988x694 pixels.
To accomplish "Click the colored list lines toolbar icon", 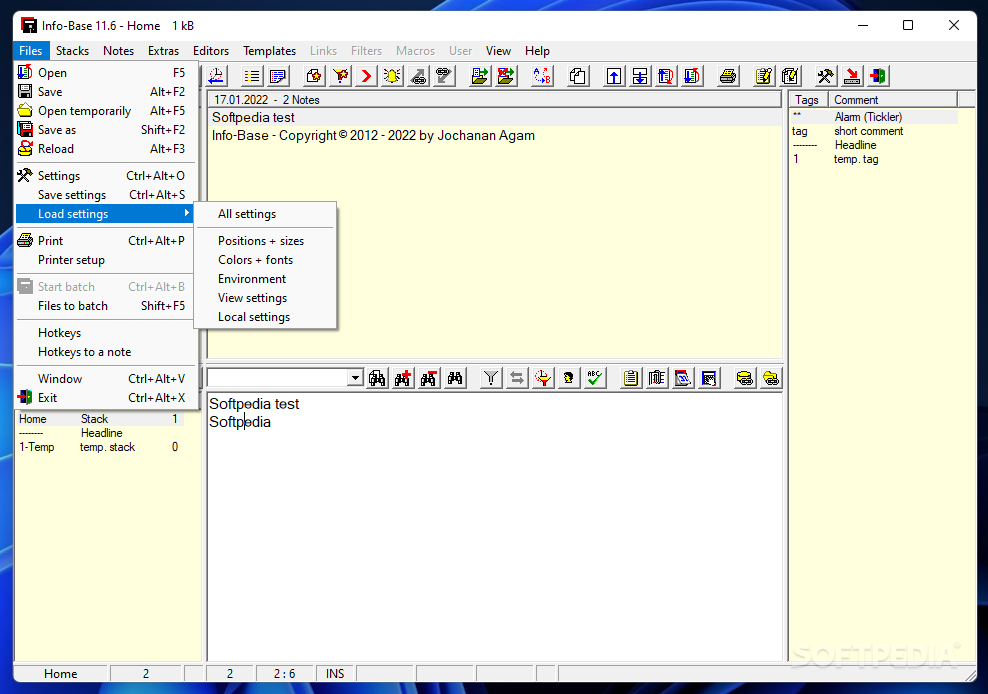I will click(x=252, y=76).
